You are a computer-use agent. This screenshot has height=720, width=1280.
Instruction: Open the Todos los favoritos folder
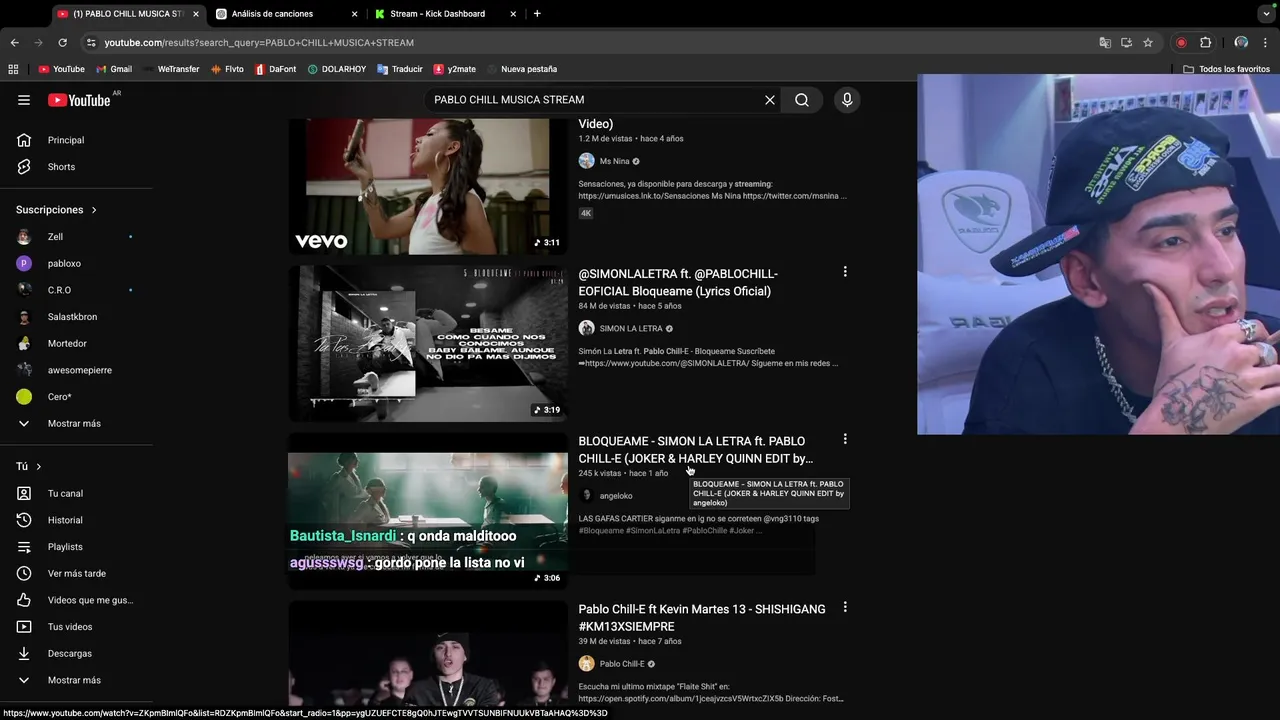[x=1226, y=69]
